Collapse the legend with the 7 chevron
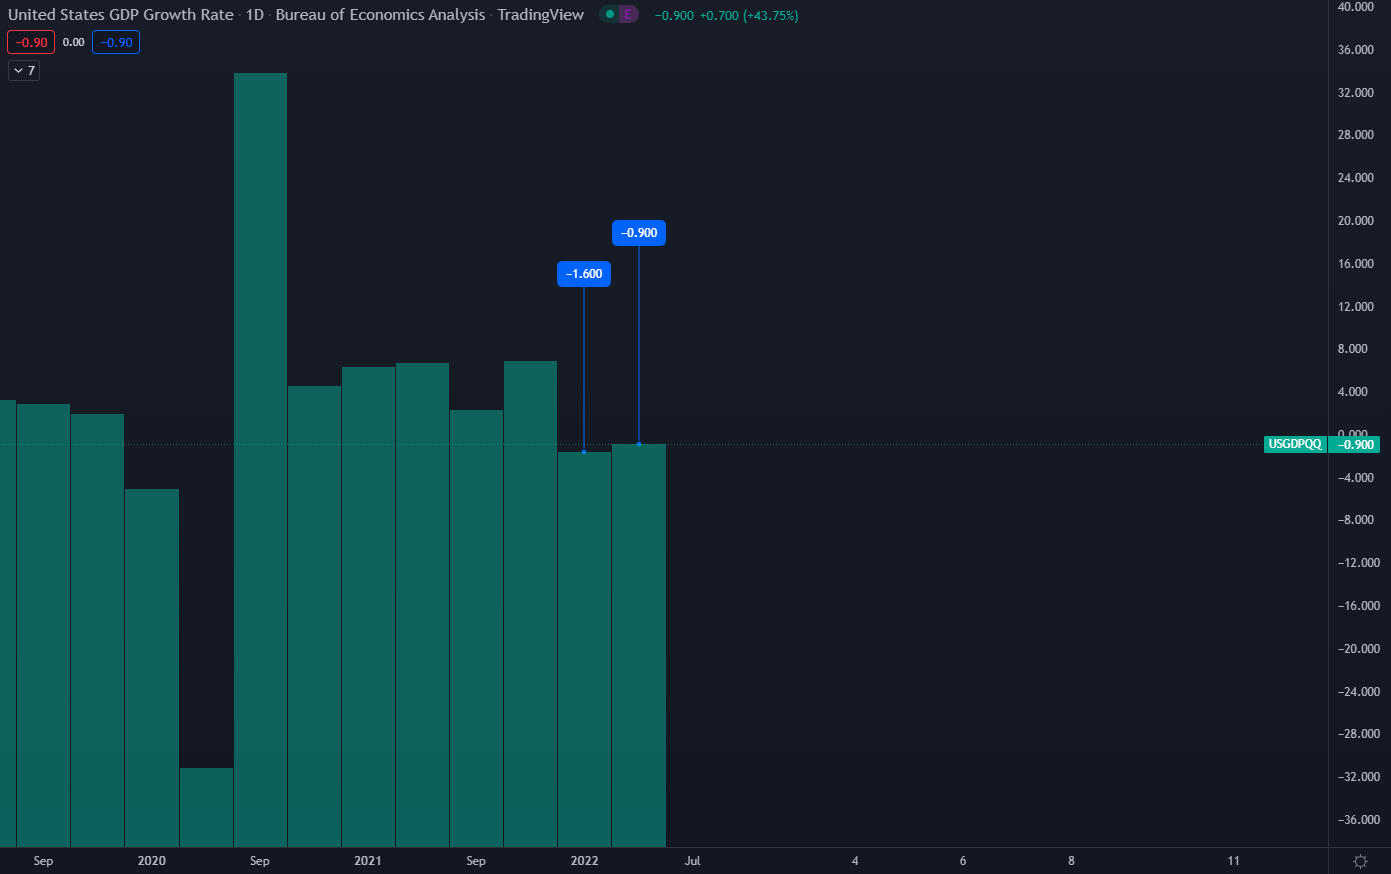 click(x=24, y=71)
